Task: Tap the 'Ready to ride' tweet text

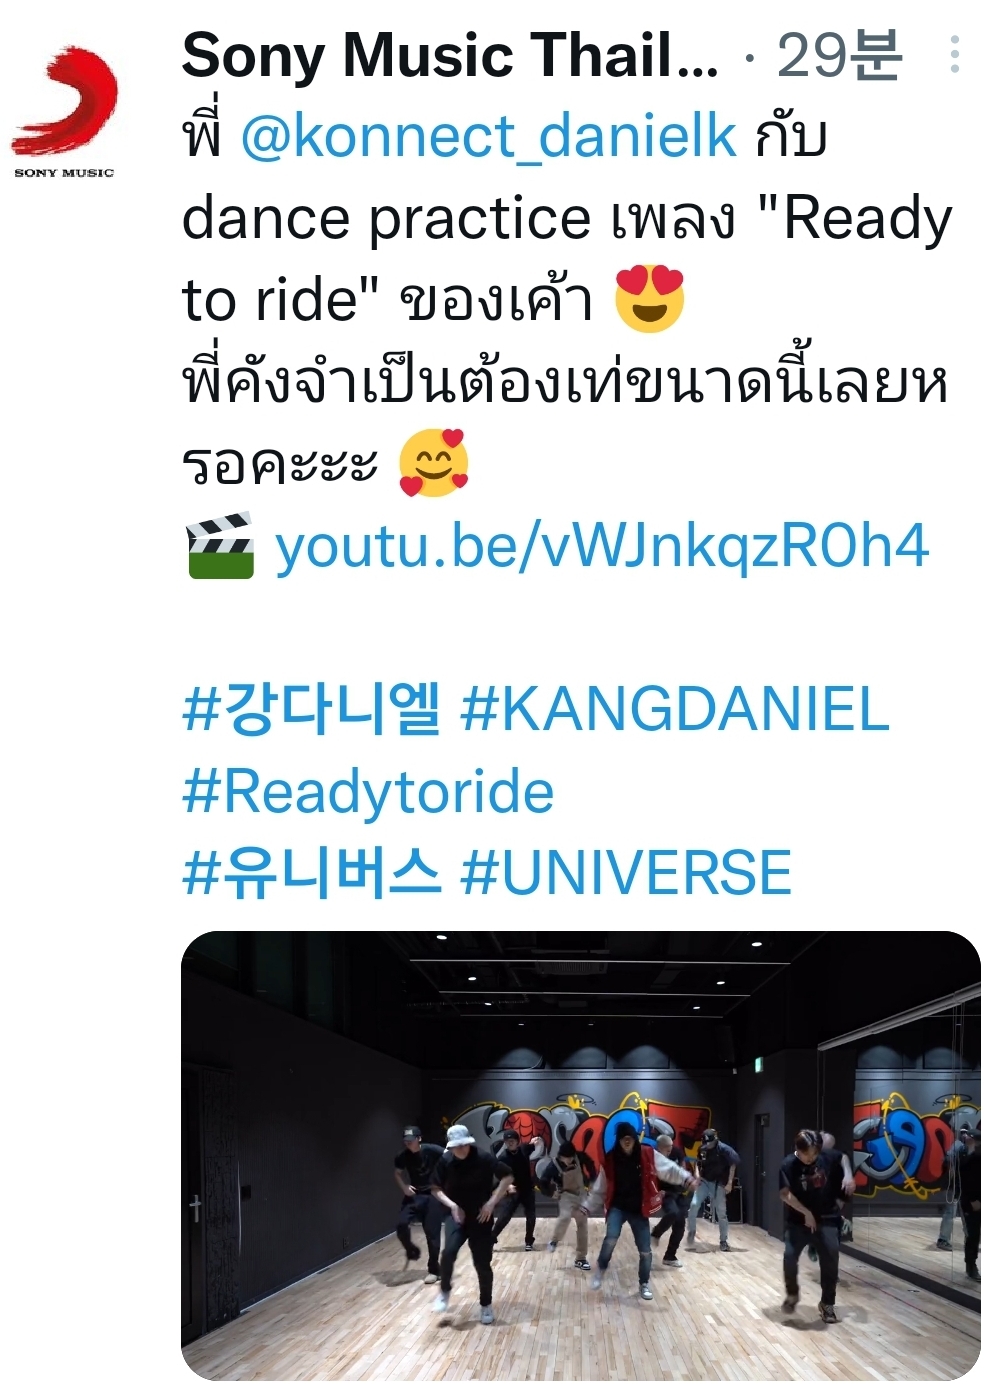Action: tap(567, 258)
